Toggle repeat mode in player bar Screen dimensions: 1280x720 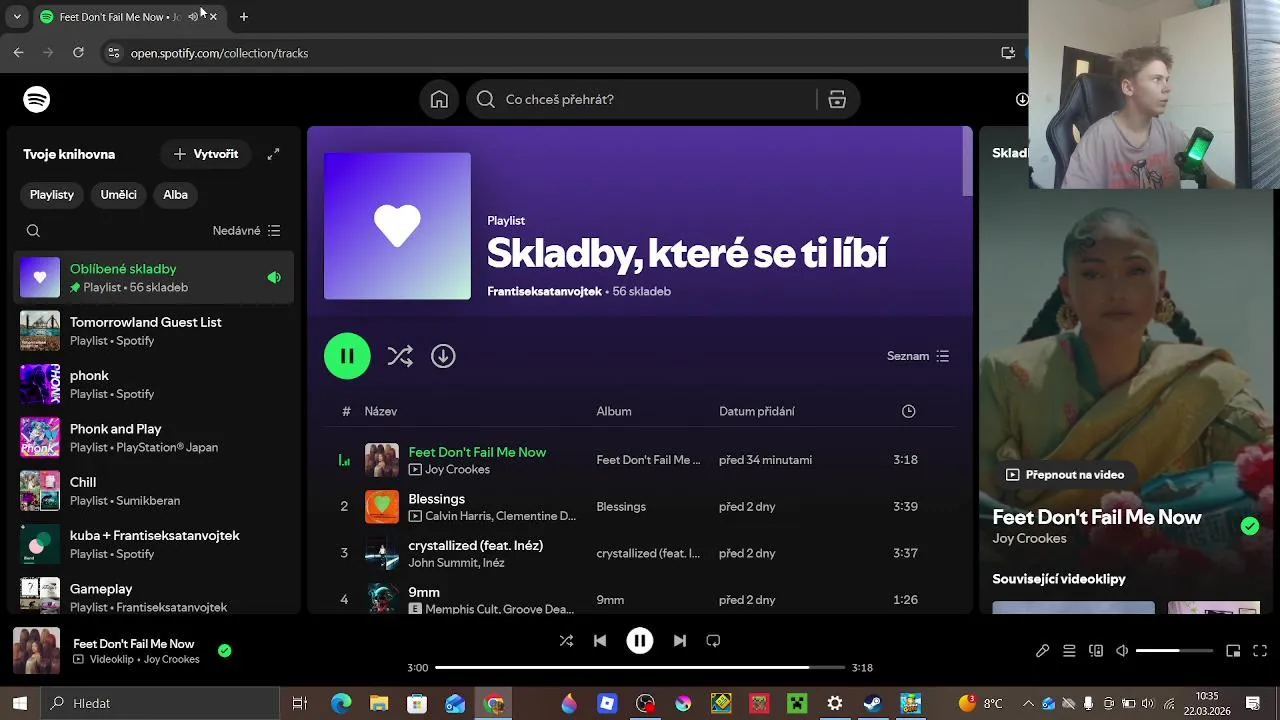tap(713, 641)
